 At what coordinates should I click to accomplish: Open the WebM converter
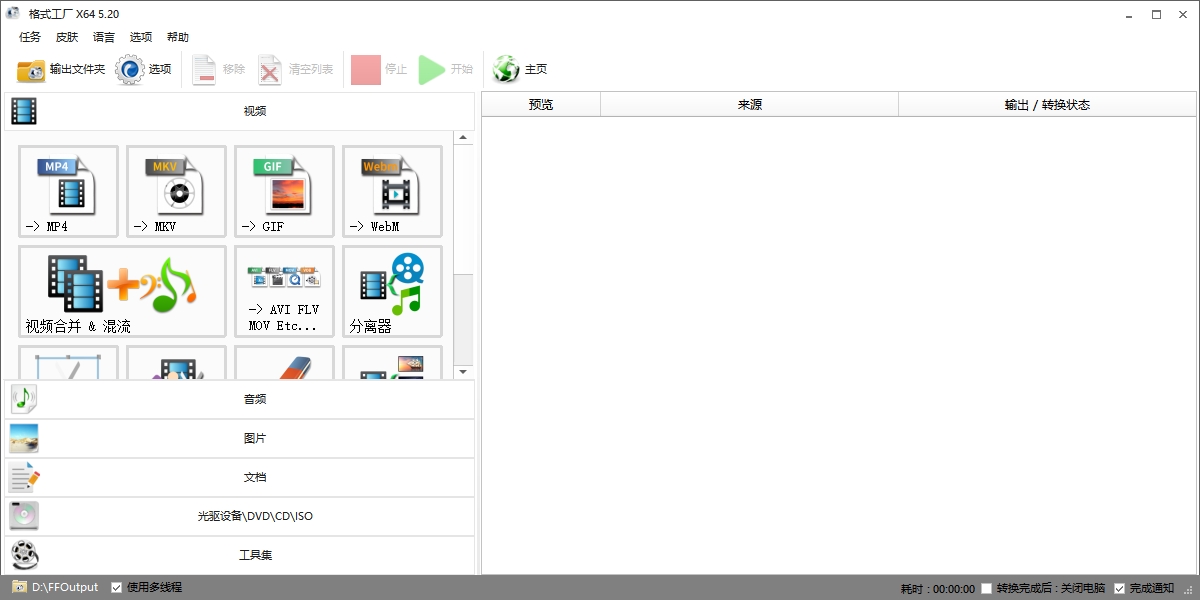tap(392, 192)
